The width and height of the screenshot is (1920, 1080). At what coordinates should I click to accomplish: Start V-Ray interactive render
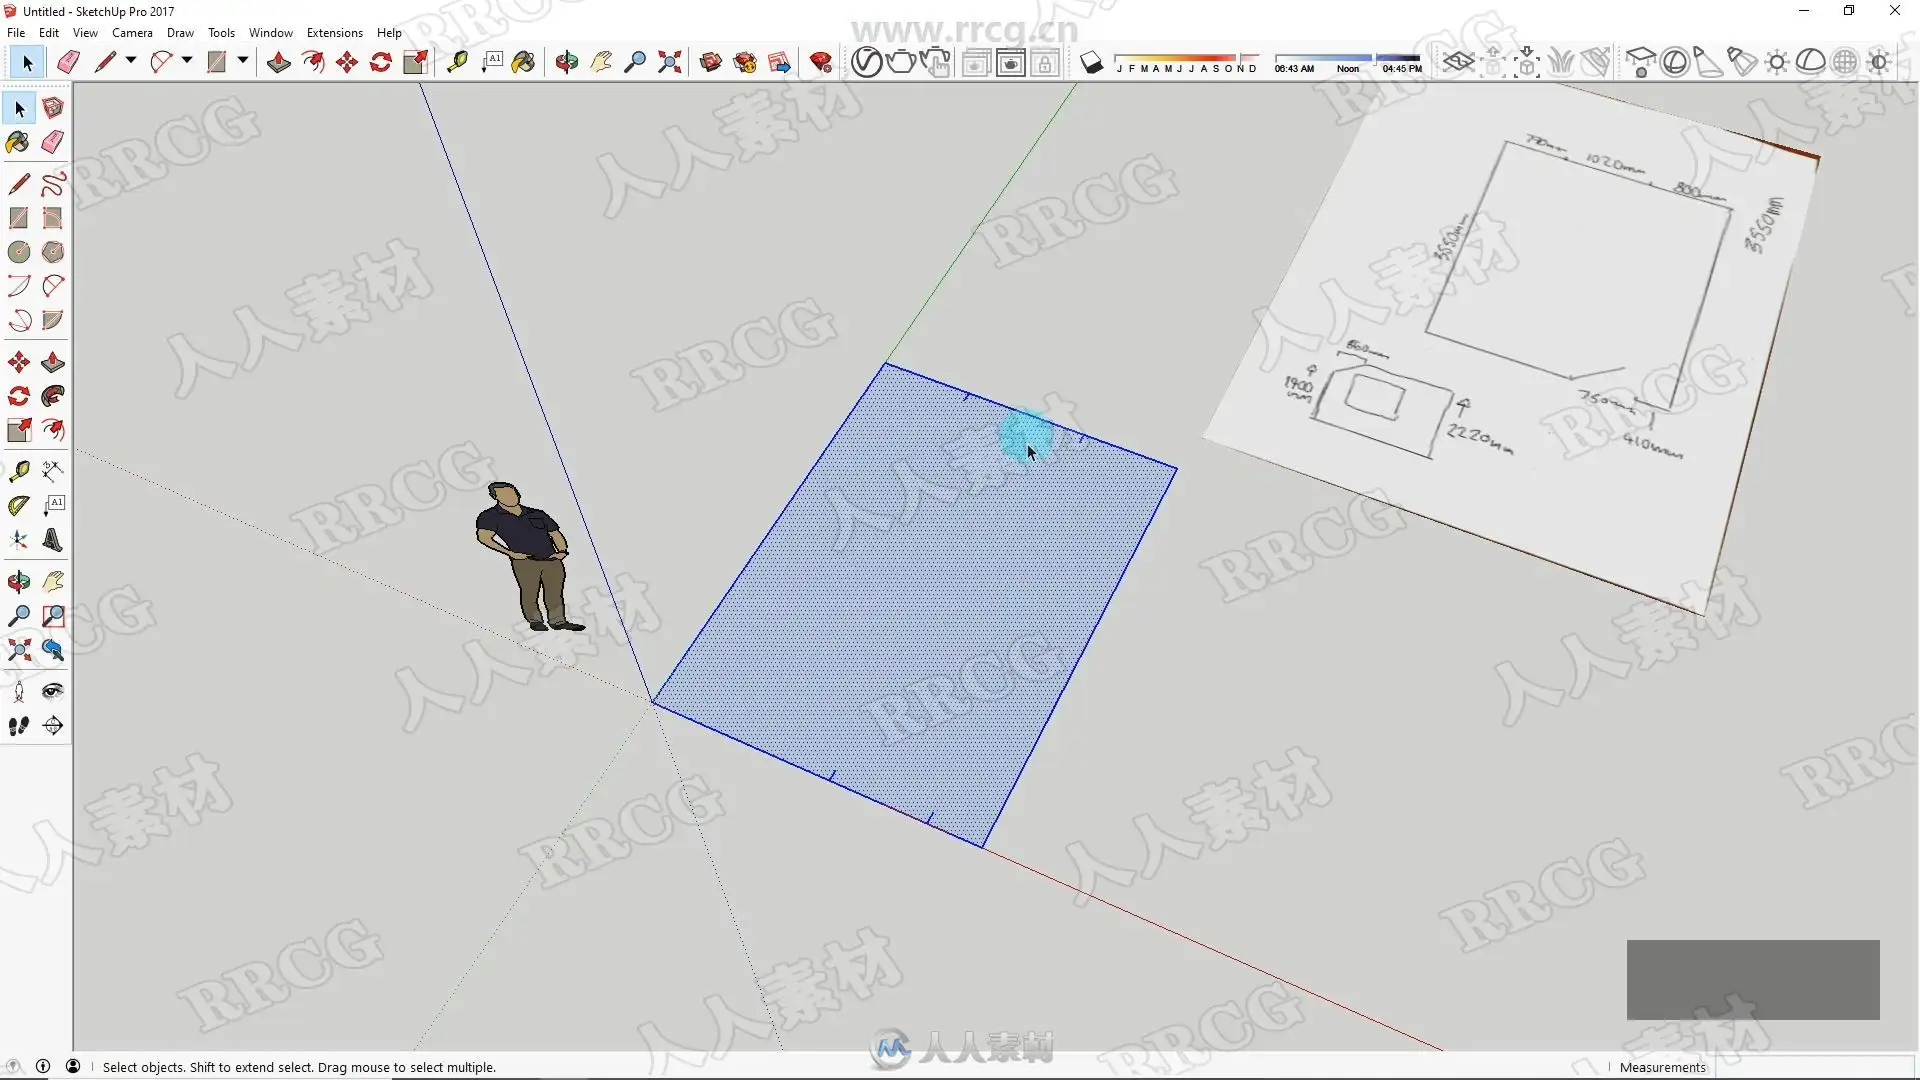click(x=935, y=62)
